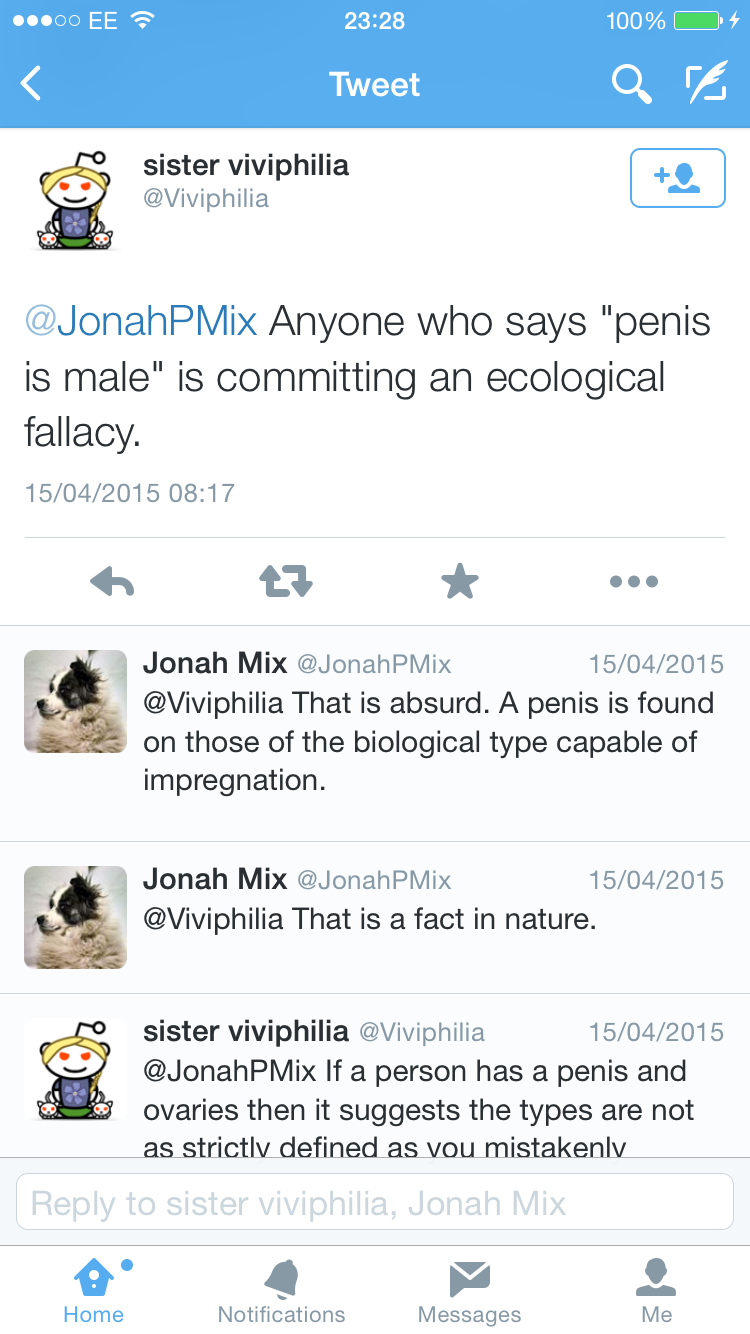750x1334 pixels.
Task: Open the Notifications tab
Action: (x=281, y=1290)
